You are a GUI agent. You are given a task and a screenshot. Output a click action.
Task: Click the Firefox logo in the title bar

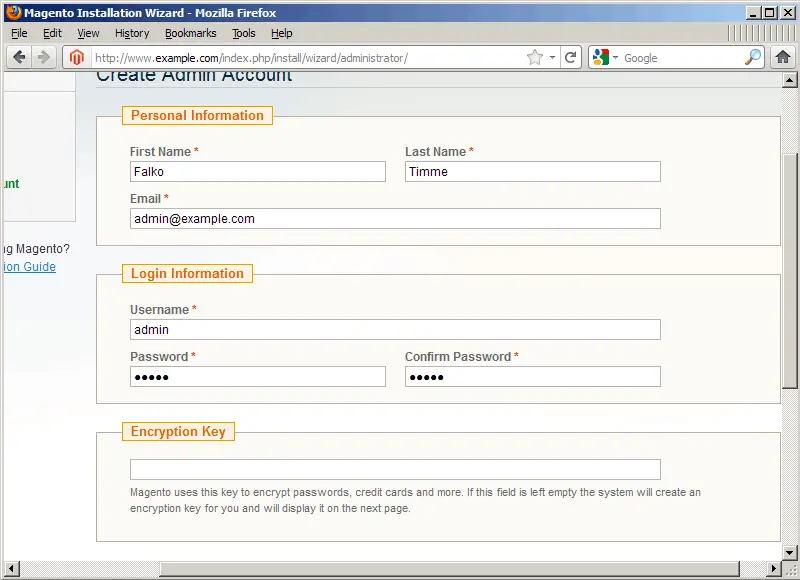[x=13, y=12]
